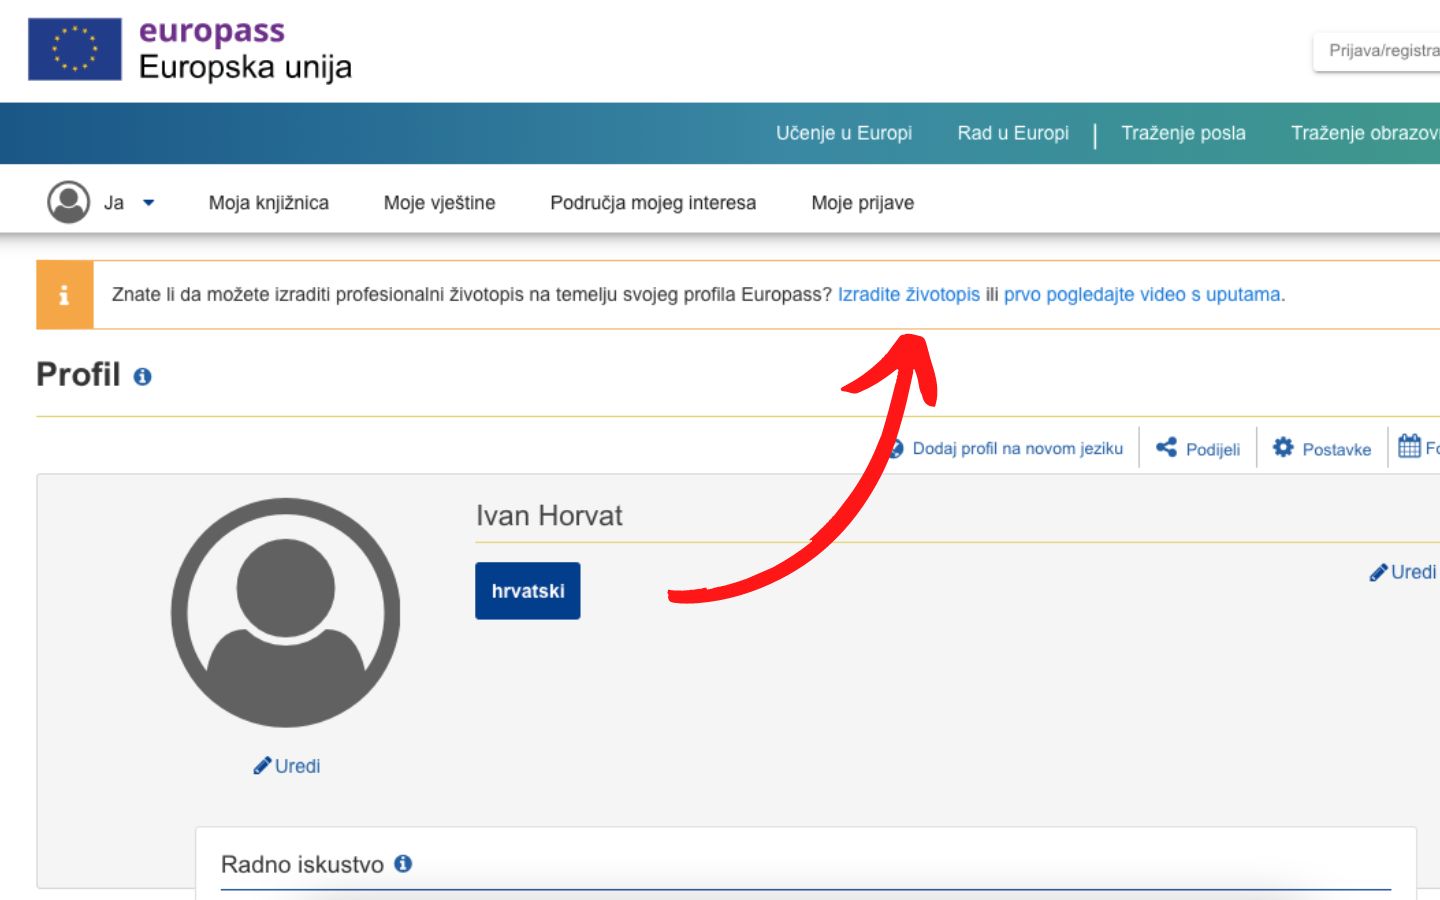
Task: Open Postavke settings link
Action: coord(1336,450)
